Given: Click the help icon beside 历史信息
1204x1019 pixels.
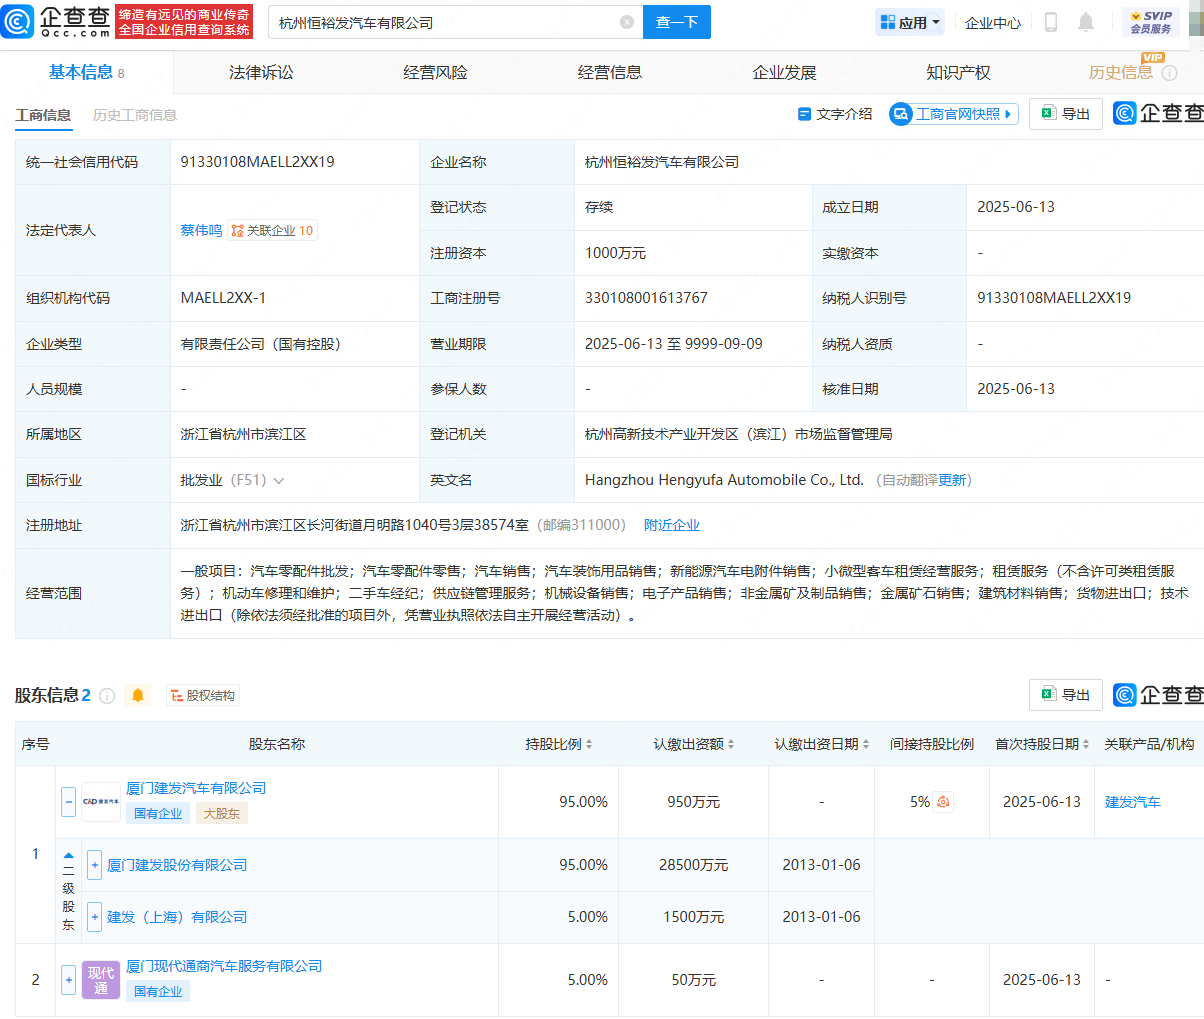Looking at the screenshot, I should tap(1169, 73).
